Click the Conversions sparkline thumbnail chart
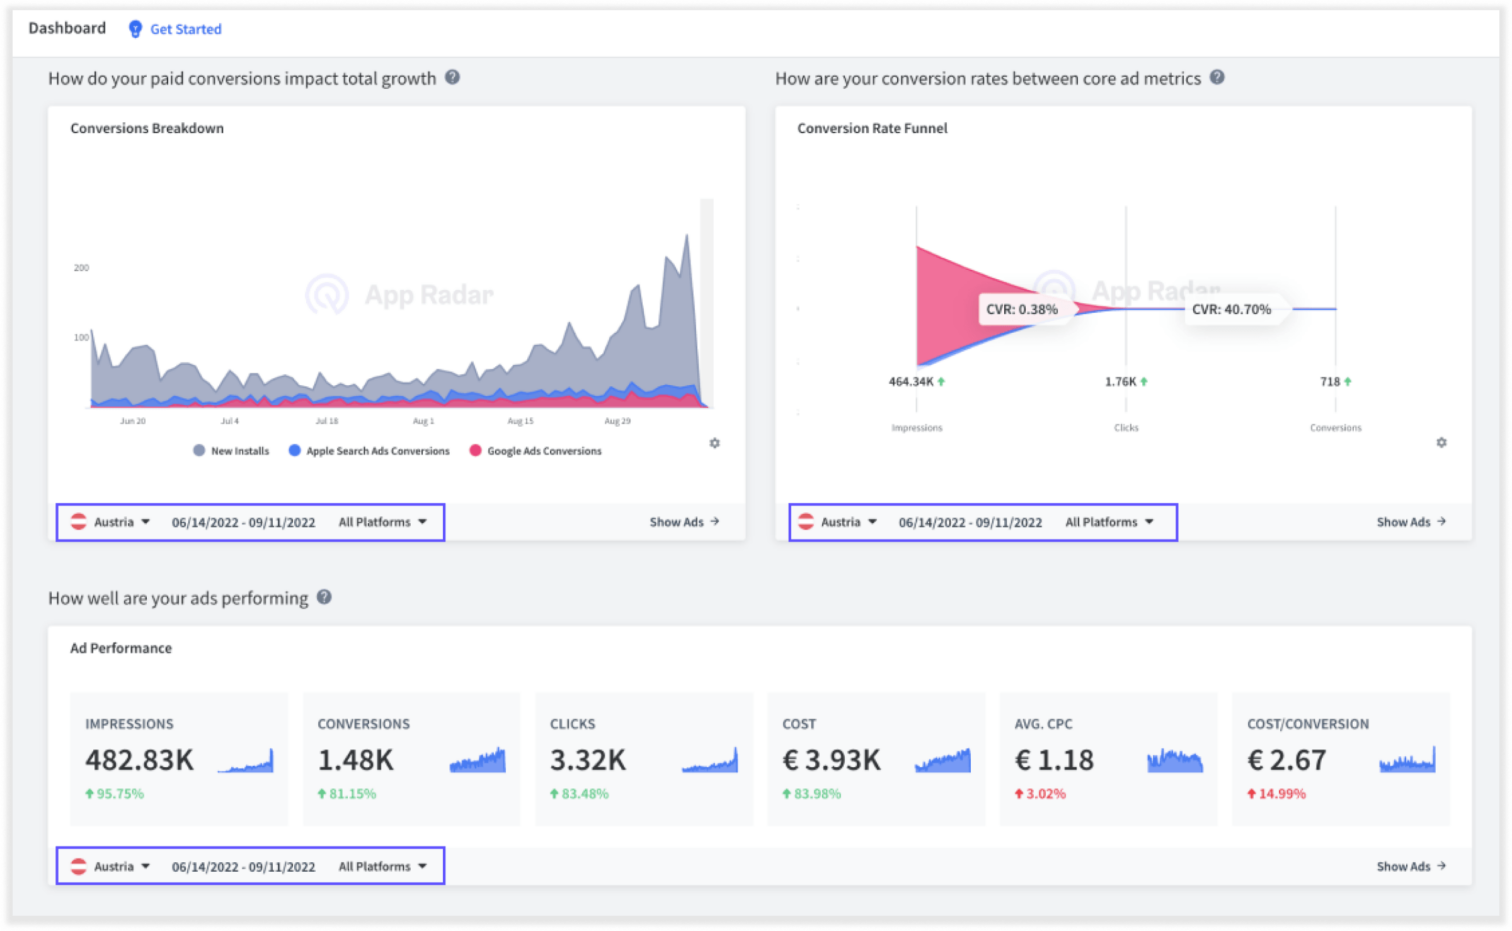The image size is (1512, 931). (x=478, y=762)
